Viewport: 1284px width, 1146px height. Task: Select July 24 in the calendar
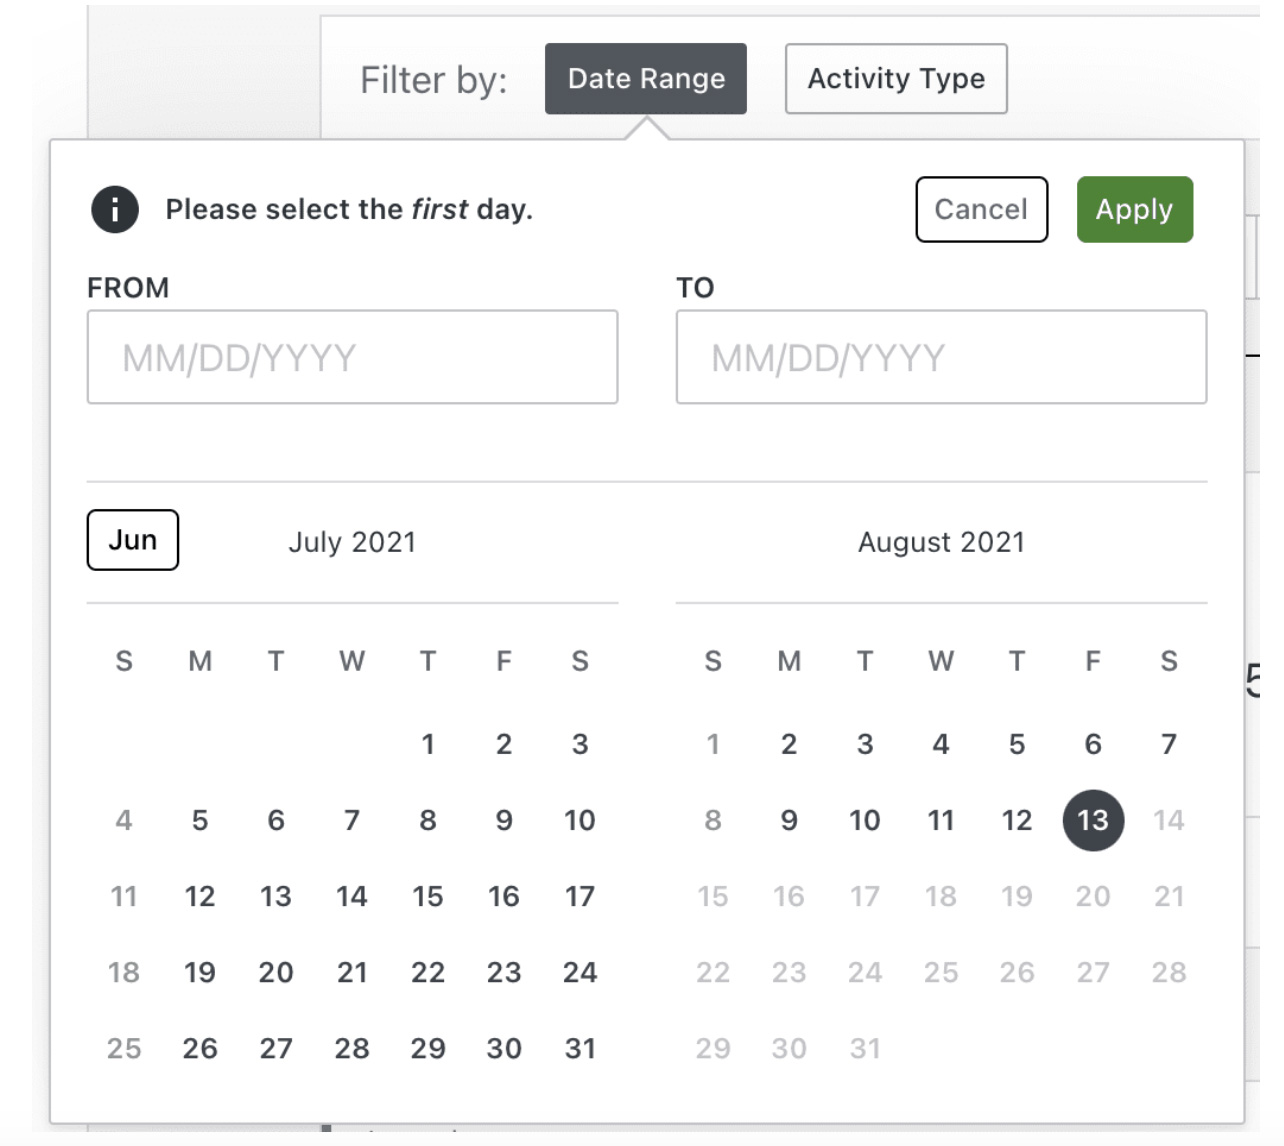pyautogui.click(x=580, y=972)
